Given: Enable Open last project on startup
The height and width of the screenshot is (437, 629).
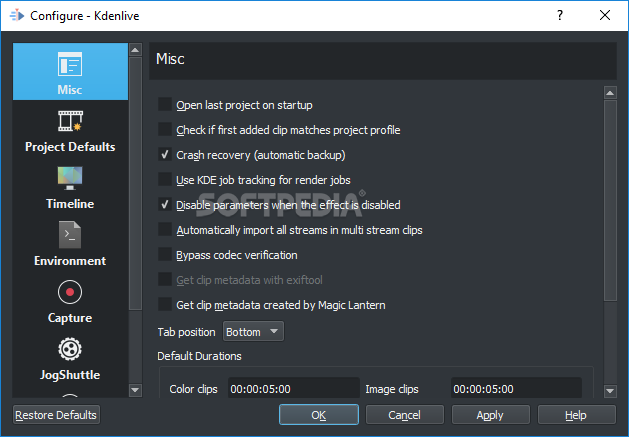Looking at the screenshot, I should pyautogui.click(x=165, y=105).
